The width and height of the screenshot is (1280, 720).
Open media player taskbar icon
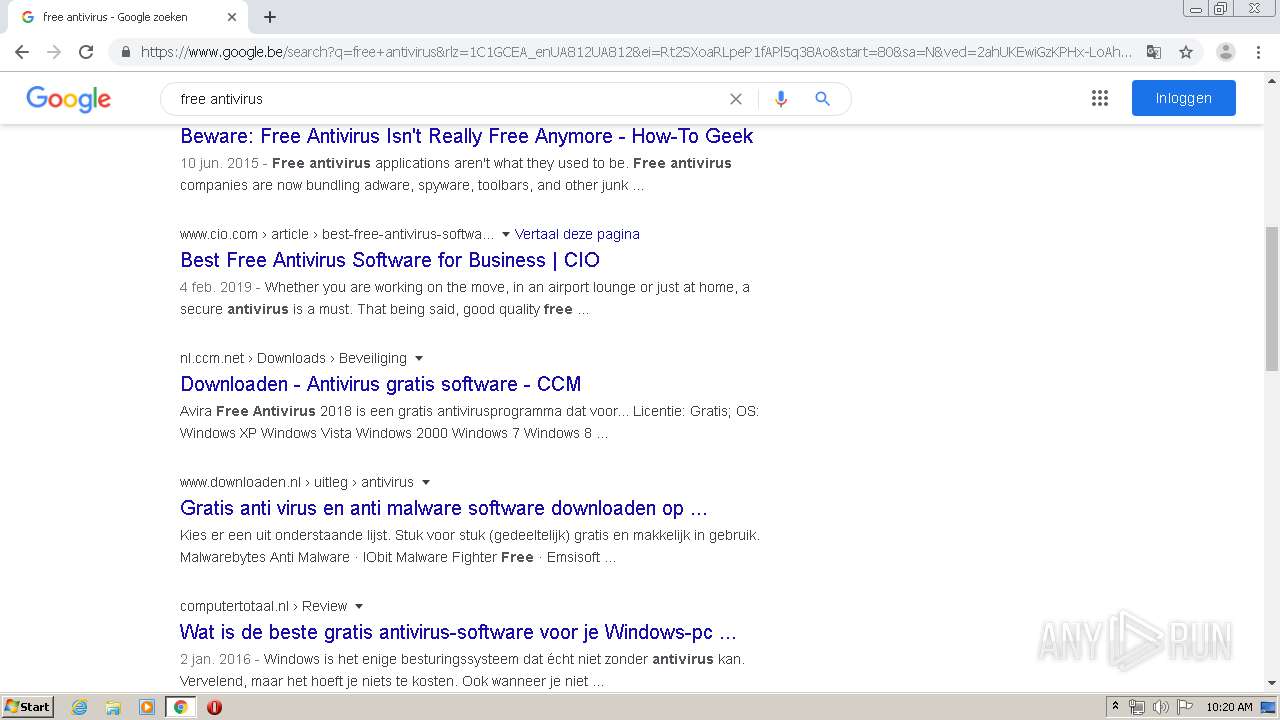pos(147,707)
